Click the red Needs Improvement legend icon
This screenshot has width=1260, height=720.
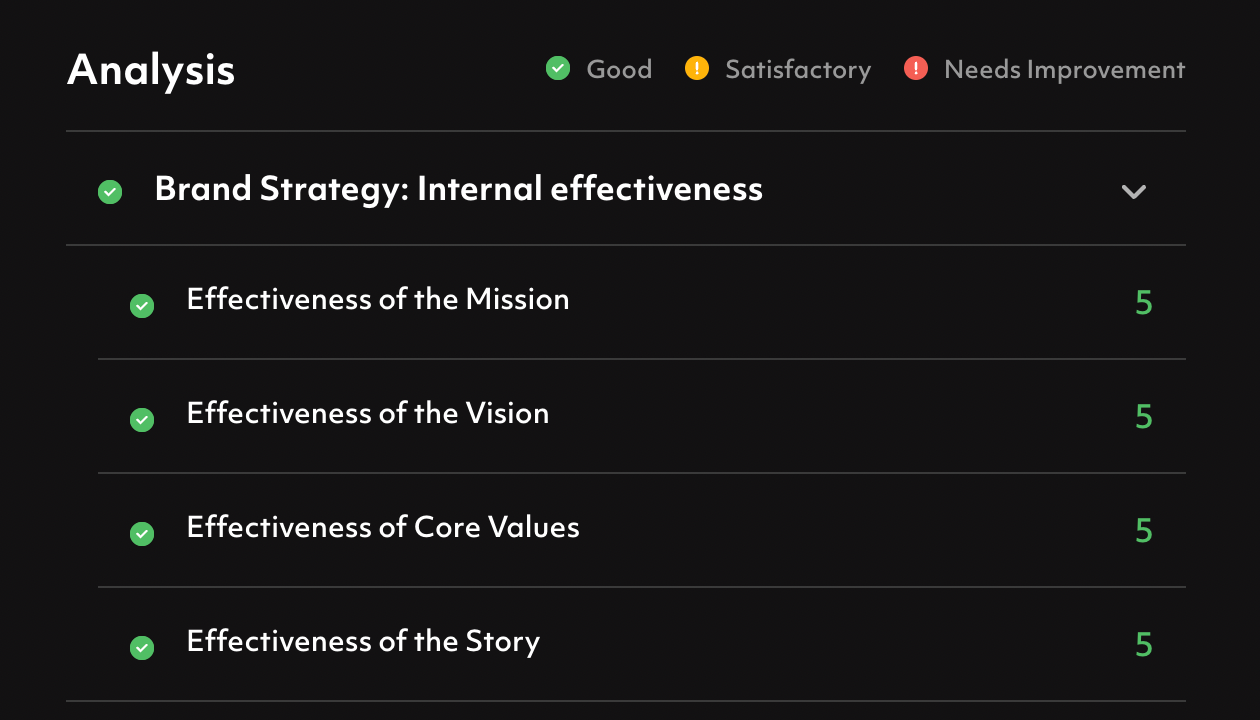(915, 69)
